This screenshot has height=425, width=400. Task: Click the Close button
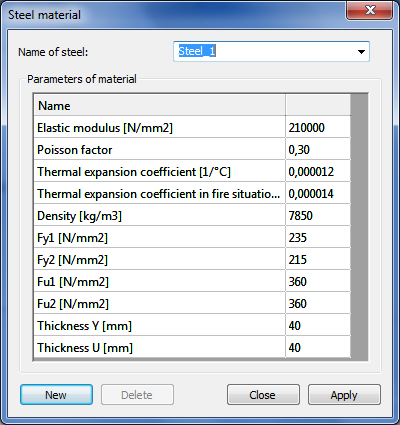(263, 395)
